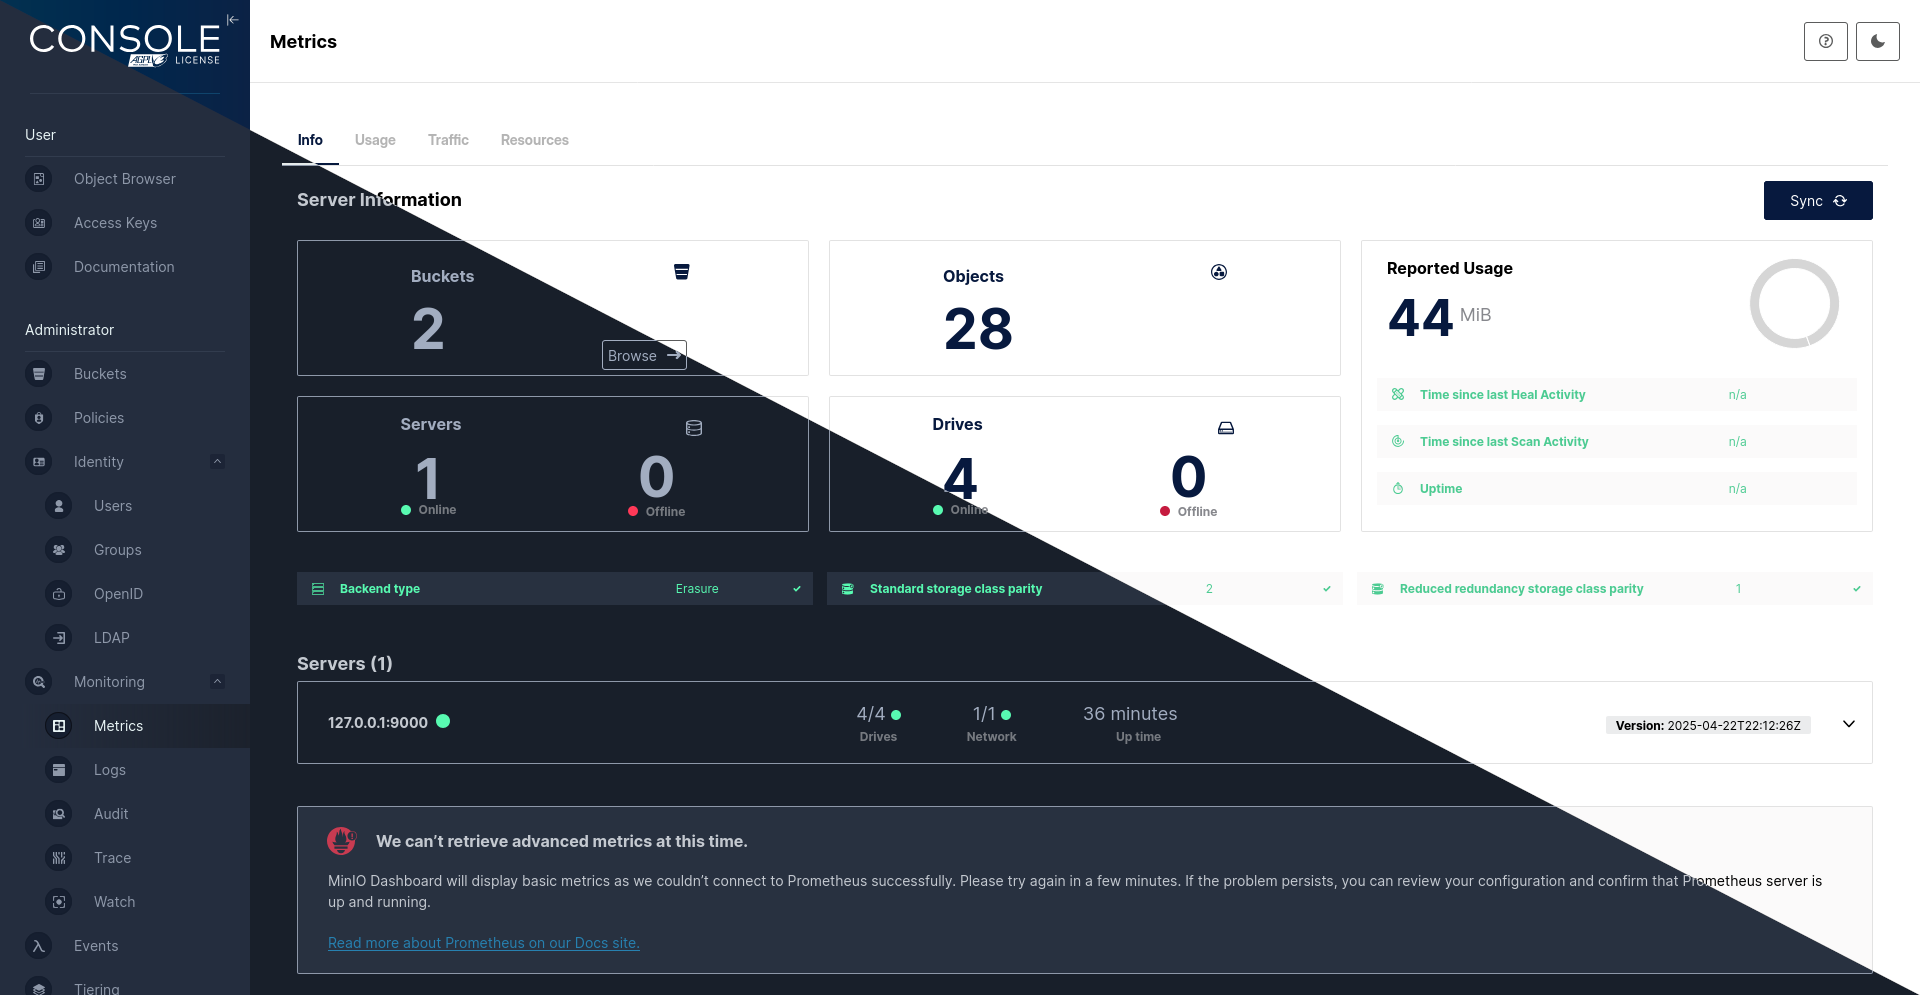
Task: Click the Objects count 28
Action: click(x=978, y=329)
